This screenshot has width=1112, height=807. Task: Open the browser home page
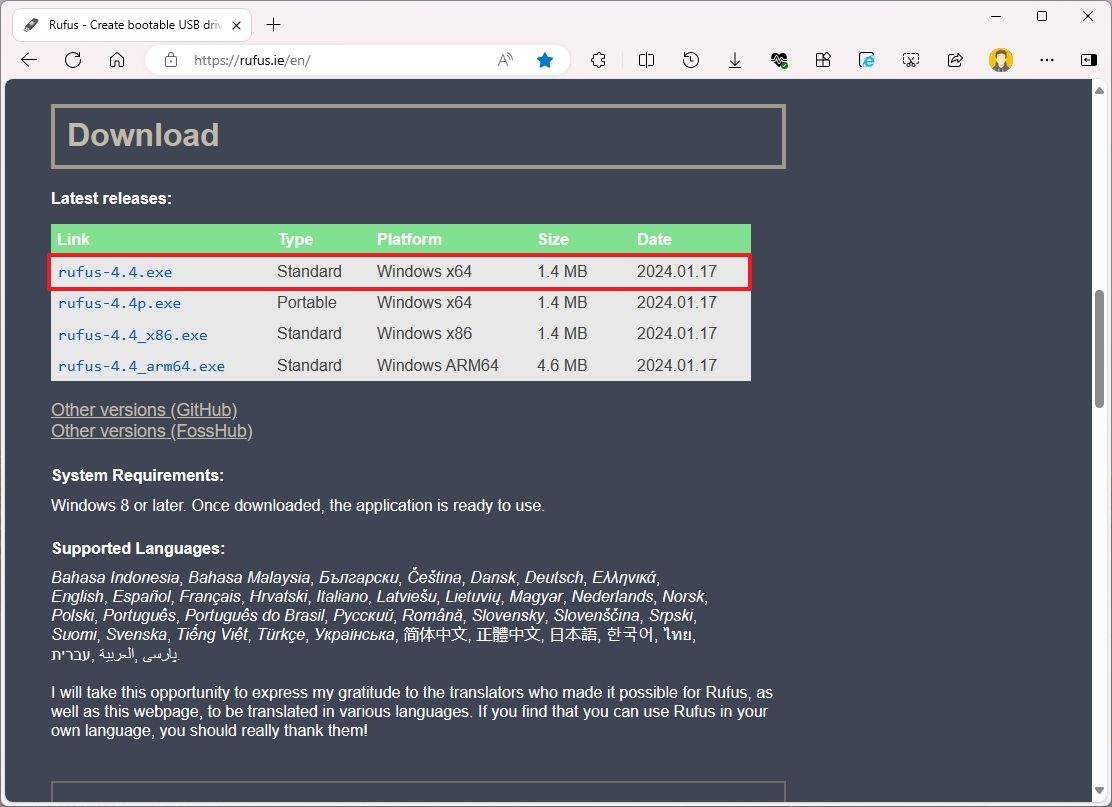(x=117, y=60)
